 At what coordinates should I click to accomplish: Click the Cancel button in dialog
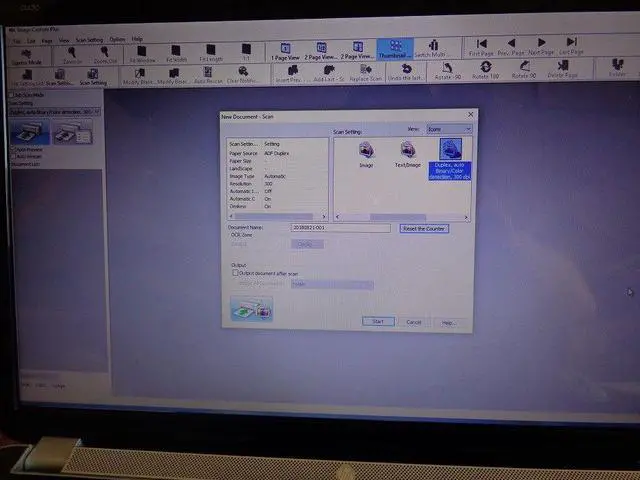(413, 322)
